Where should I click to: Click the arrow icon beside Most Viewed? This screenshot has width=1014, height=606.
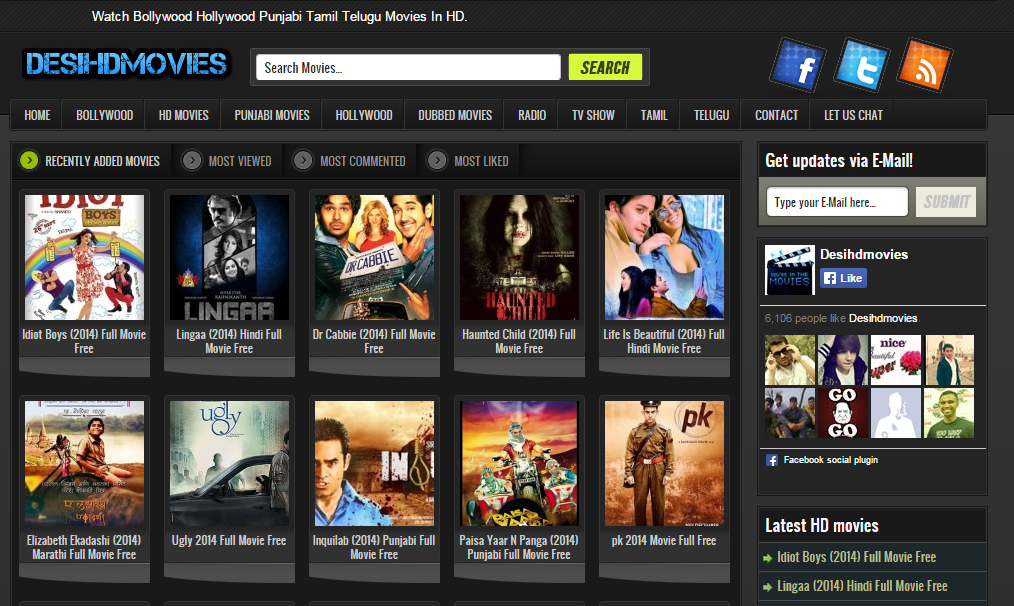click(x=191, y=160)
